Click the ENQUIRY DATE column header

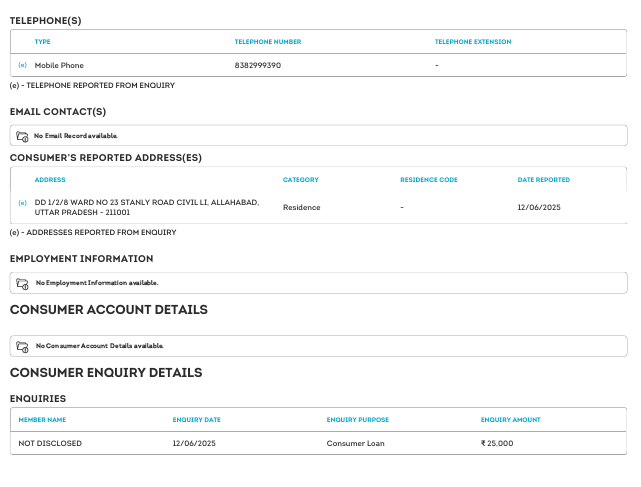tap(197, 420)
